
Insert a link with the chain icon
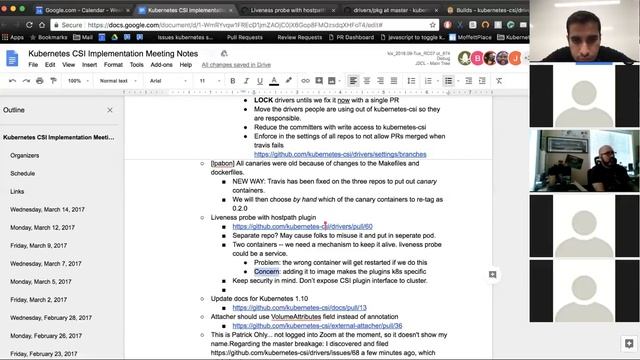click(305, 81)
